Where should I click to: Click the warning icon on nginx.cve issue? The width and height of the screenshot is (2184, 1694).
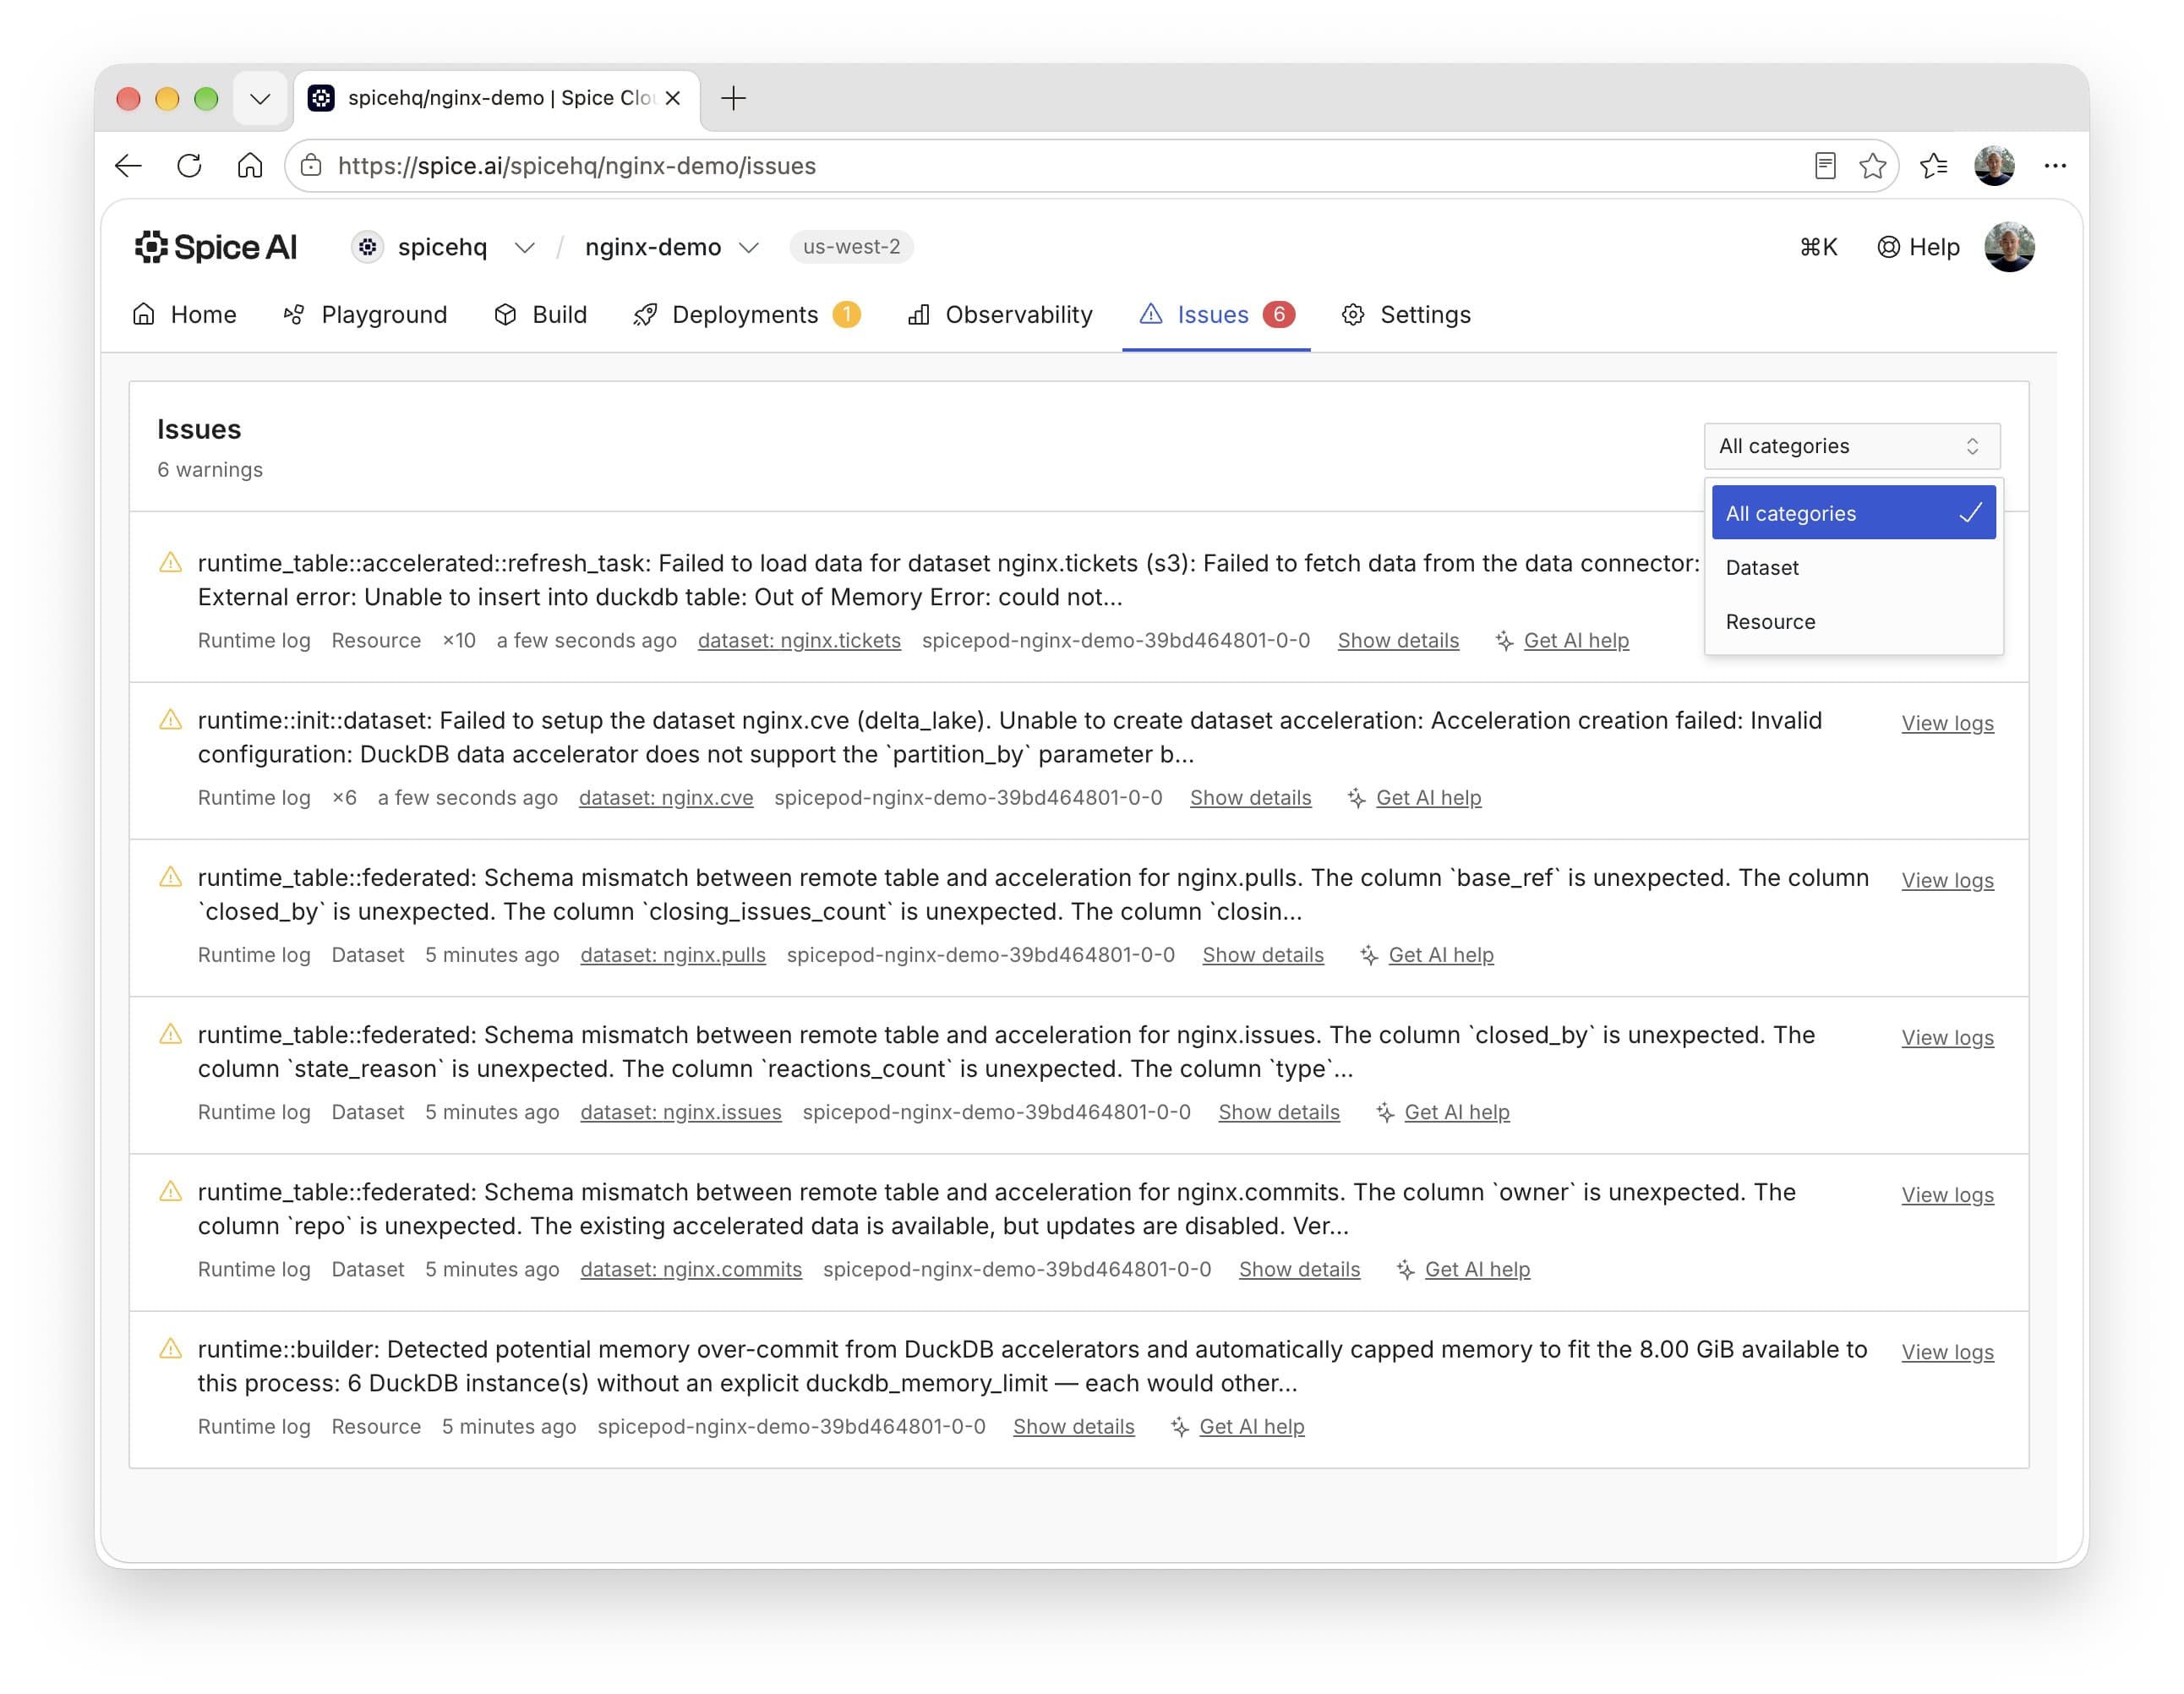tap(171, 720)
